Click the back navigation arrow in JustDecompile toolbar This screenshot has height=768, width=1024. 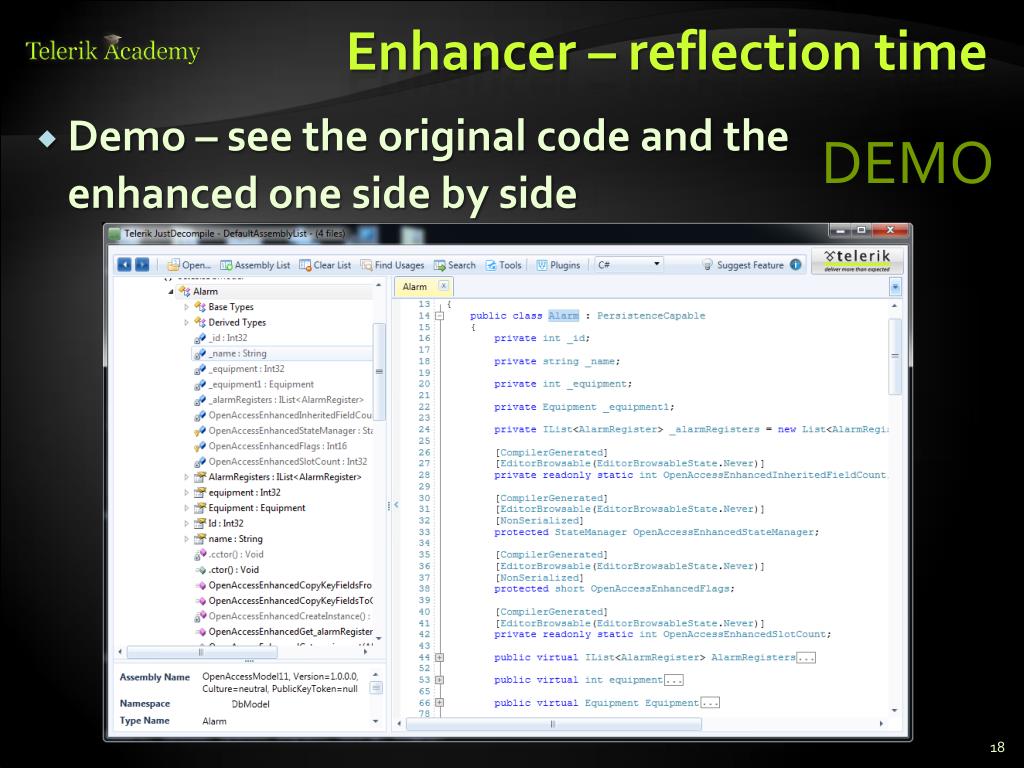click(x=124, y=264)
